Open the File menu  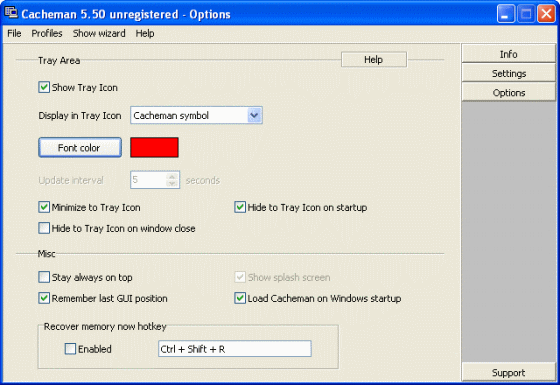click(x=14, y=34)
